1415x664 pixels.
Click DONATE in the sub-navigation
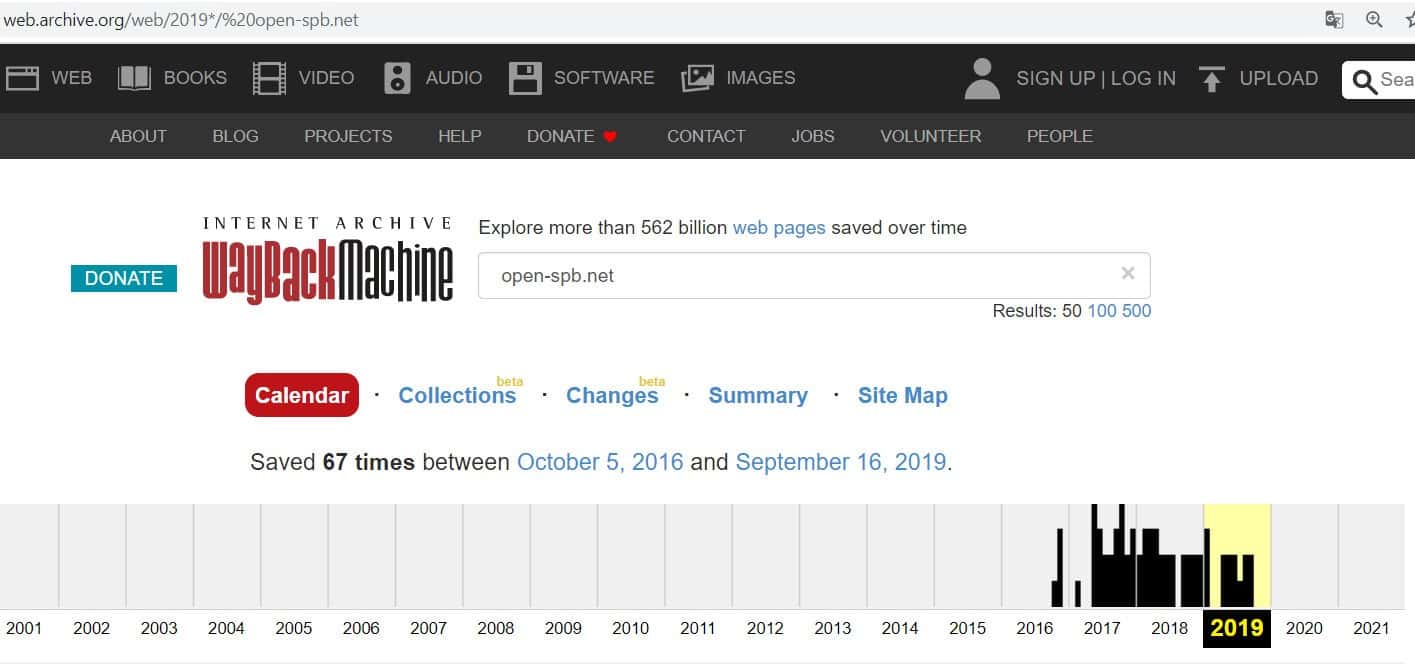coord(560,136)
